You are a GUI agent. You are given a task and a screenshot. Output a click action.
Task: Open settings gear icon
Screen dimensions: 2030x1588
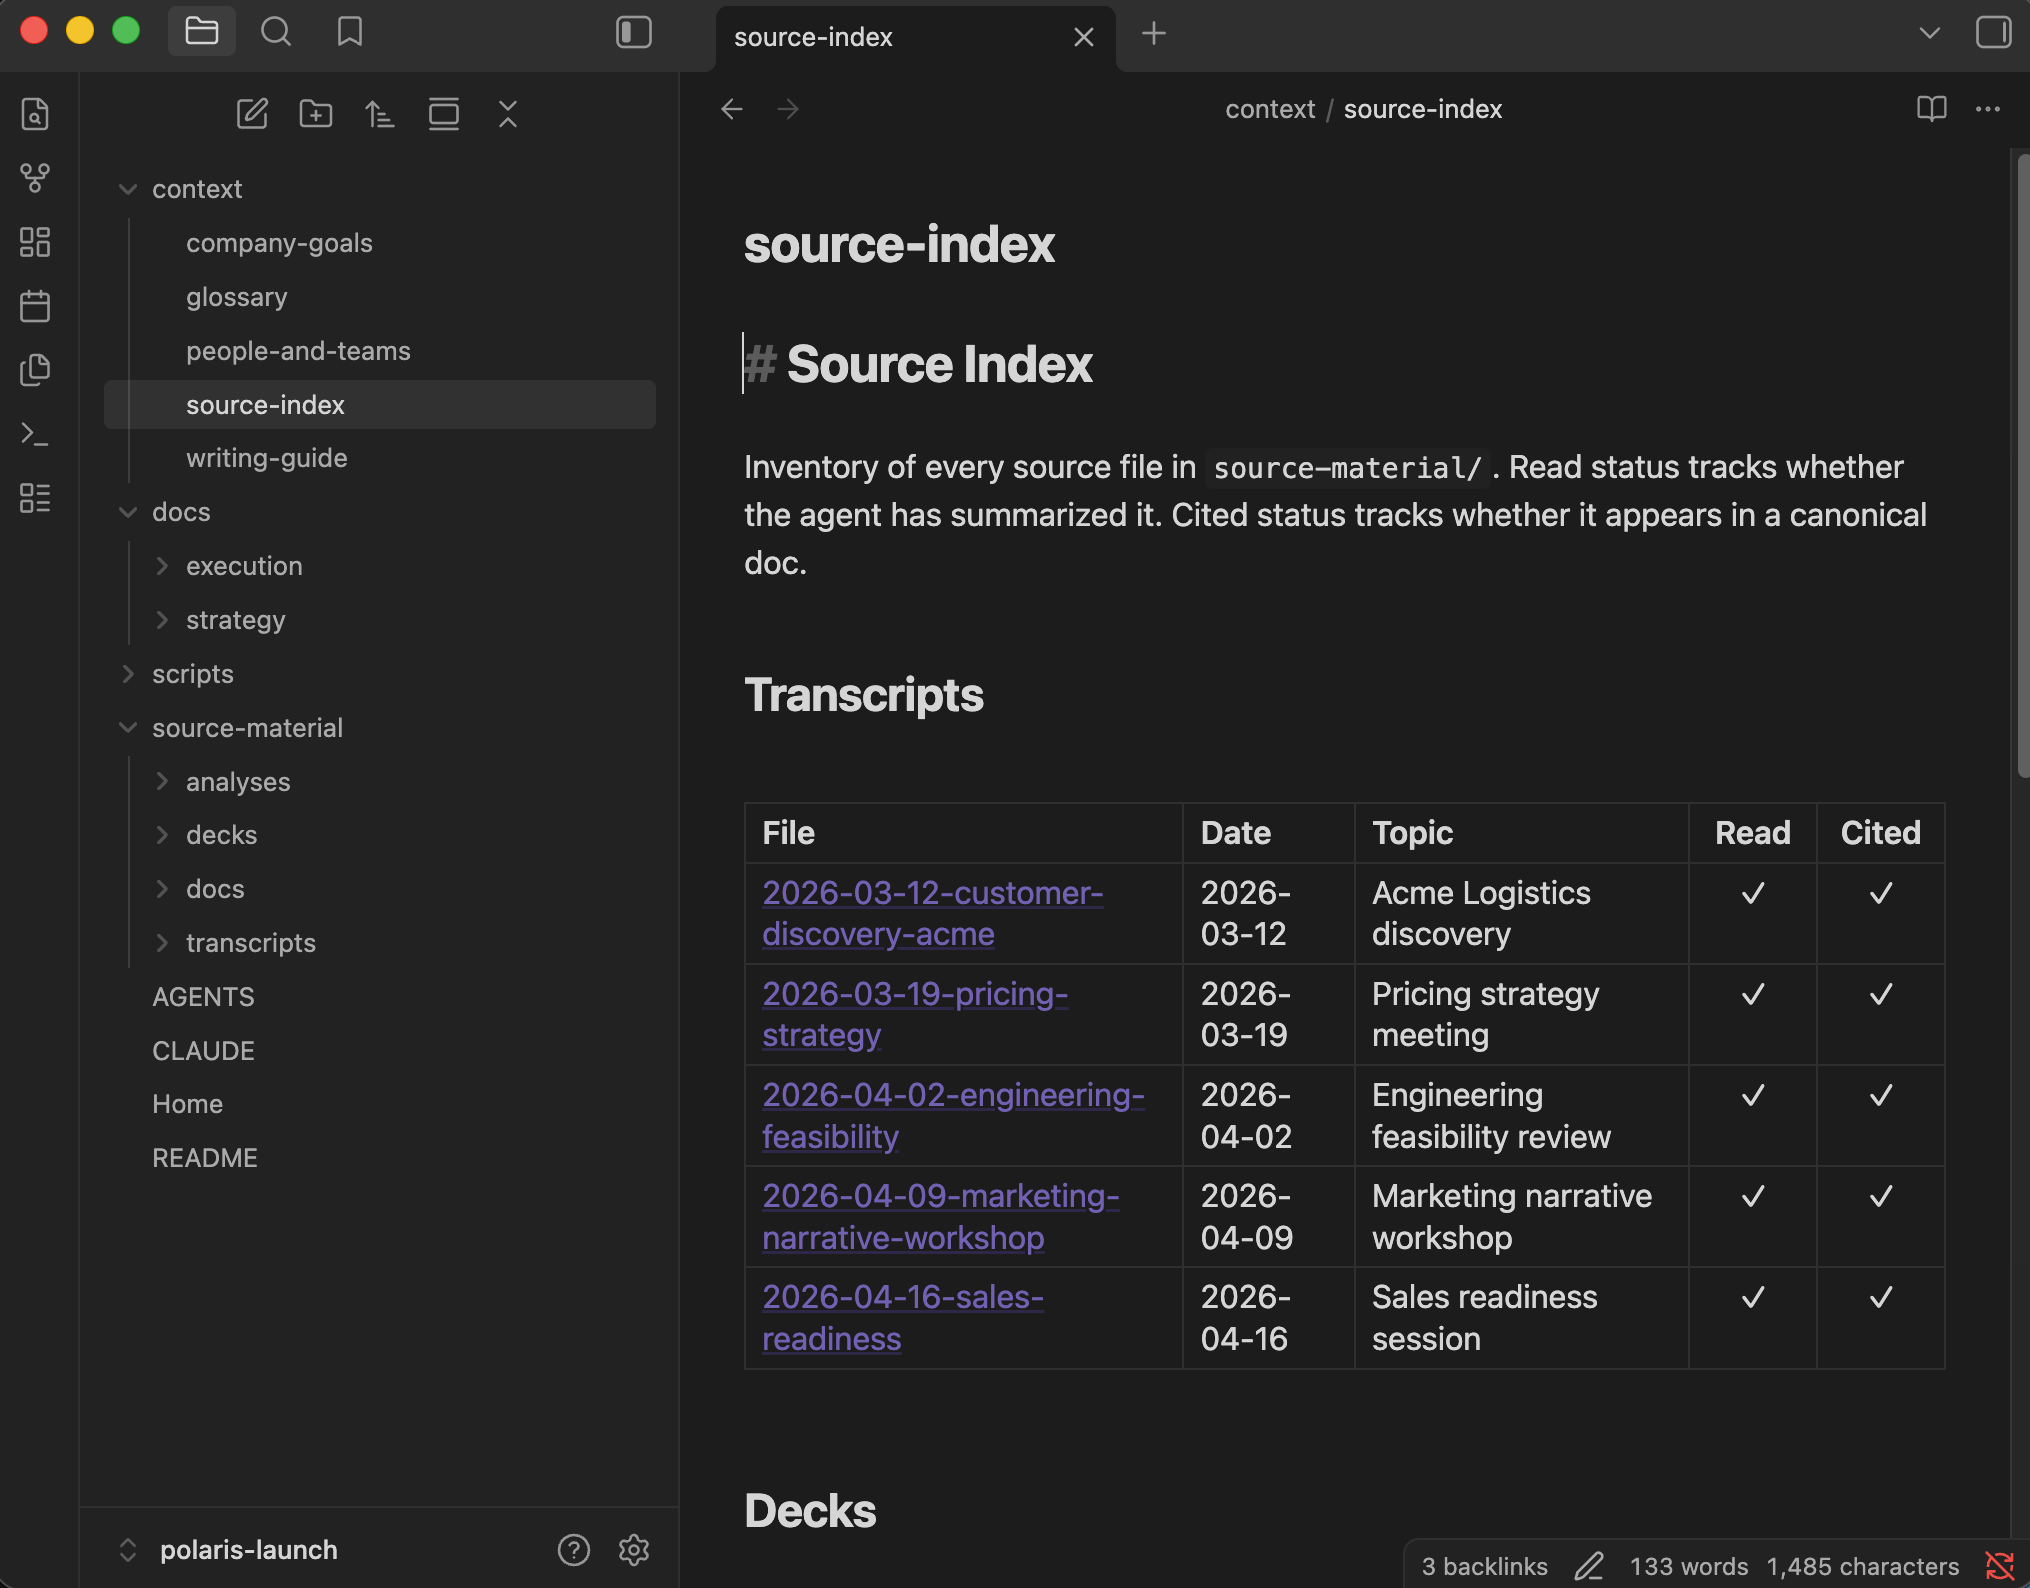(634, 1550)
